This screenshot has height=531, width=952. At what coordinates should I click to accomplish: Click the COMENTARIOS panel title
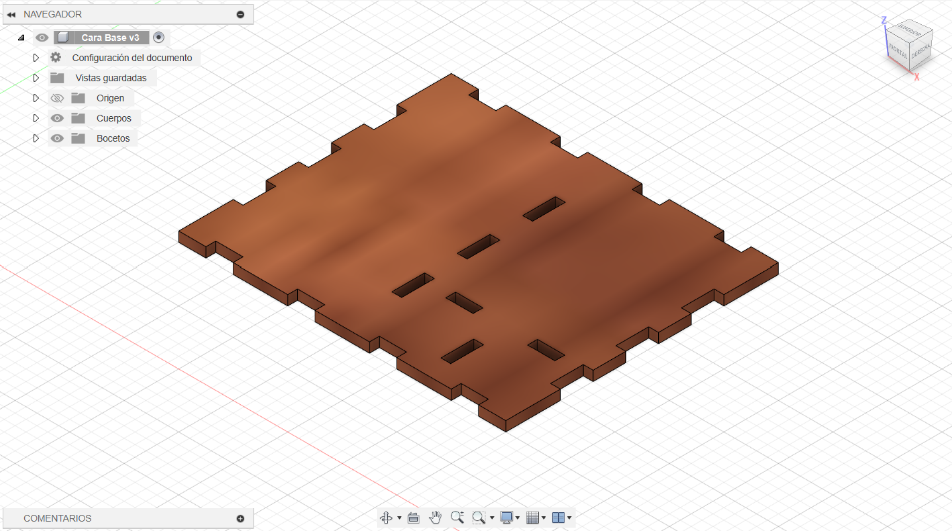[x=57, y=518]
